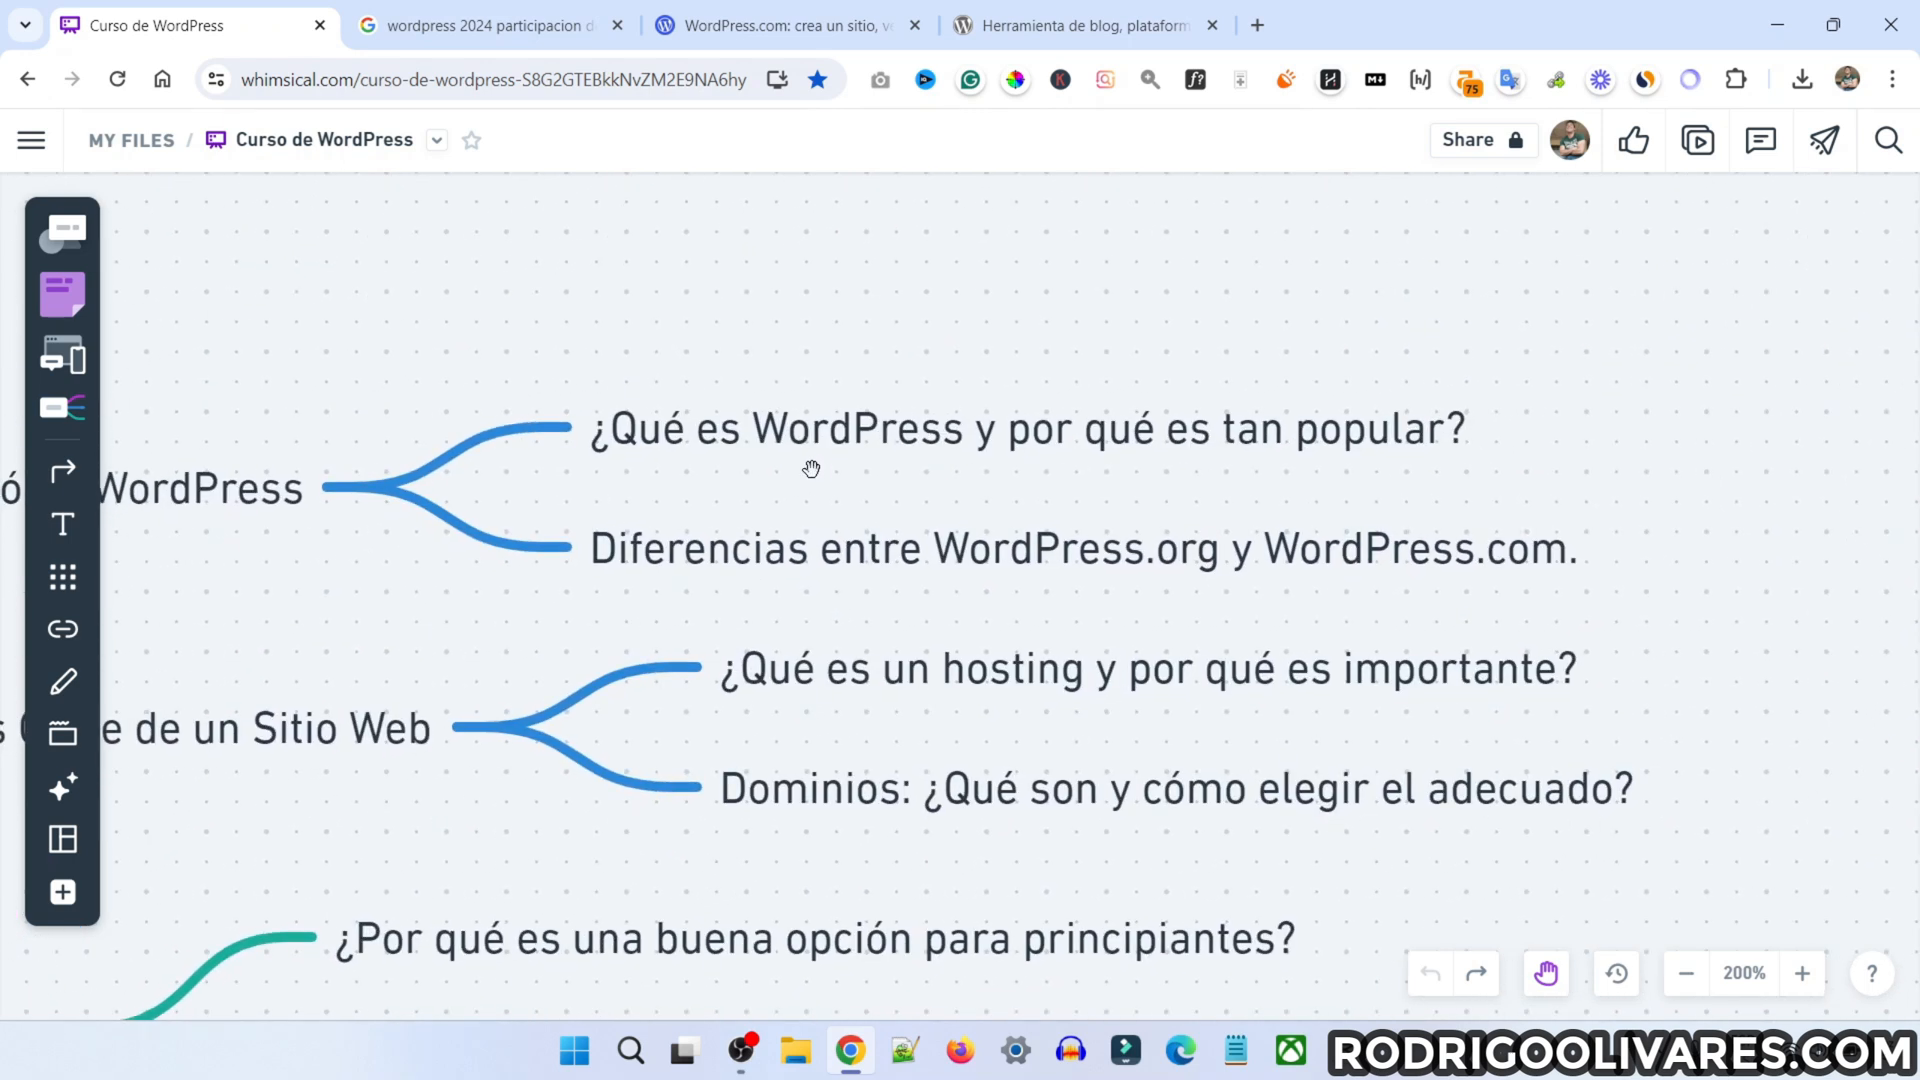Open search with magnifier icon in header
The height and width of the screenshot is (1080, 1920).
(x=1888, y=140)
